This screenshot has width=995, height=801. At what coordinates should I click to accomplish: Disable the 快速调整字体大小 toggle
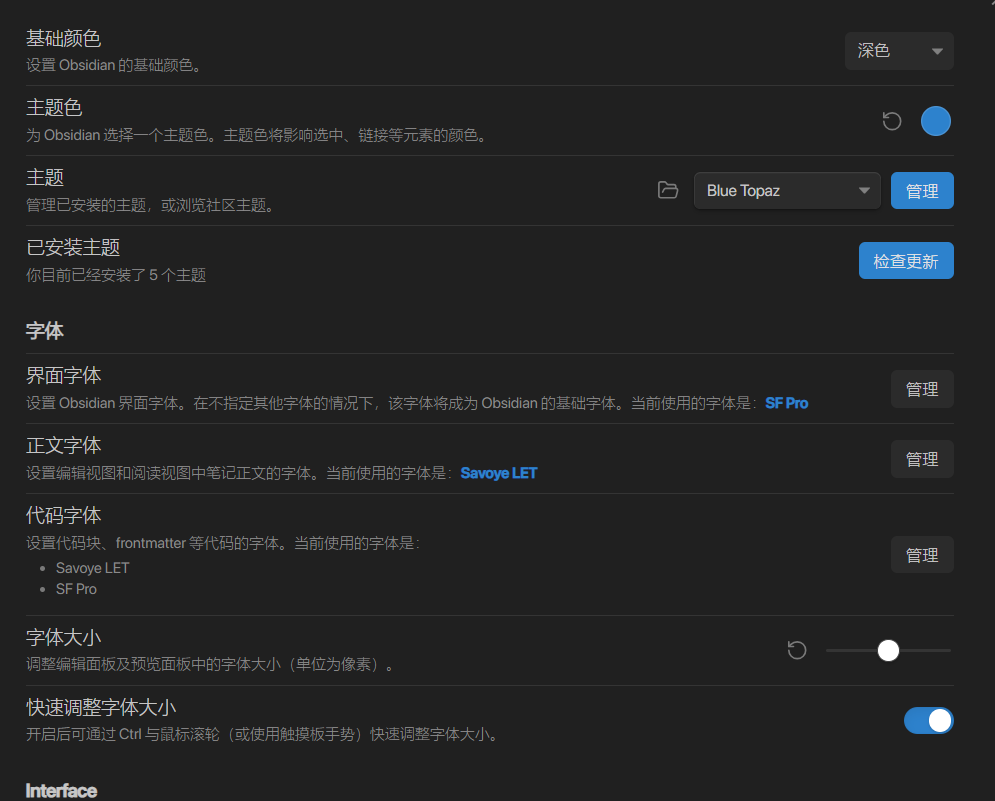[x=928, y=720]
